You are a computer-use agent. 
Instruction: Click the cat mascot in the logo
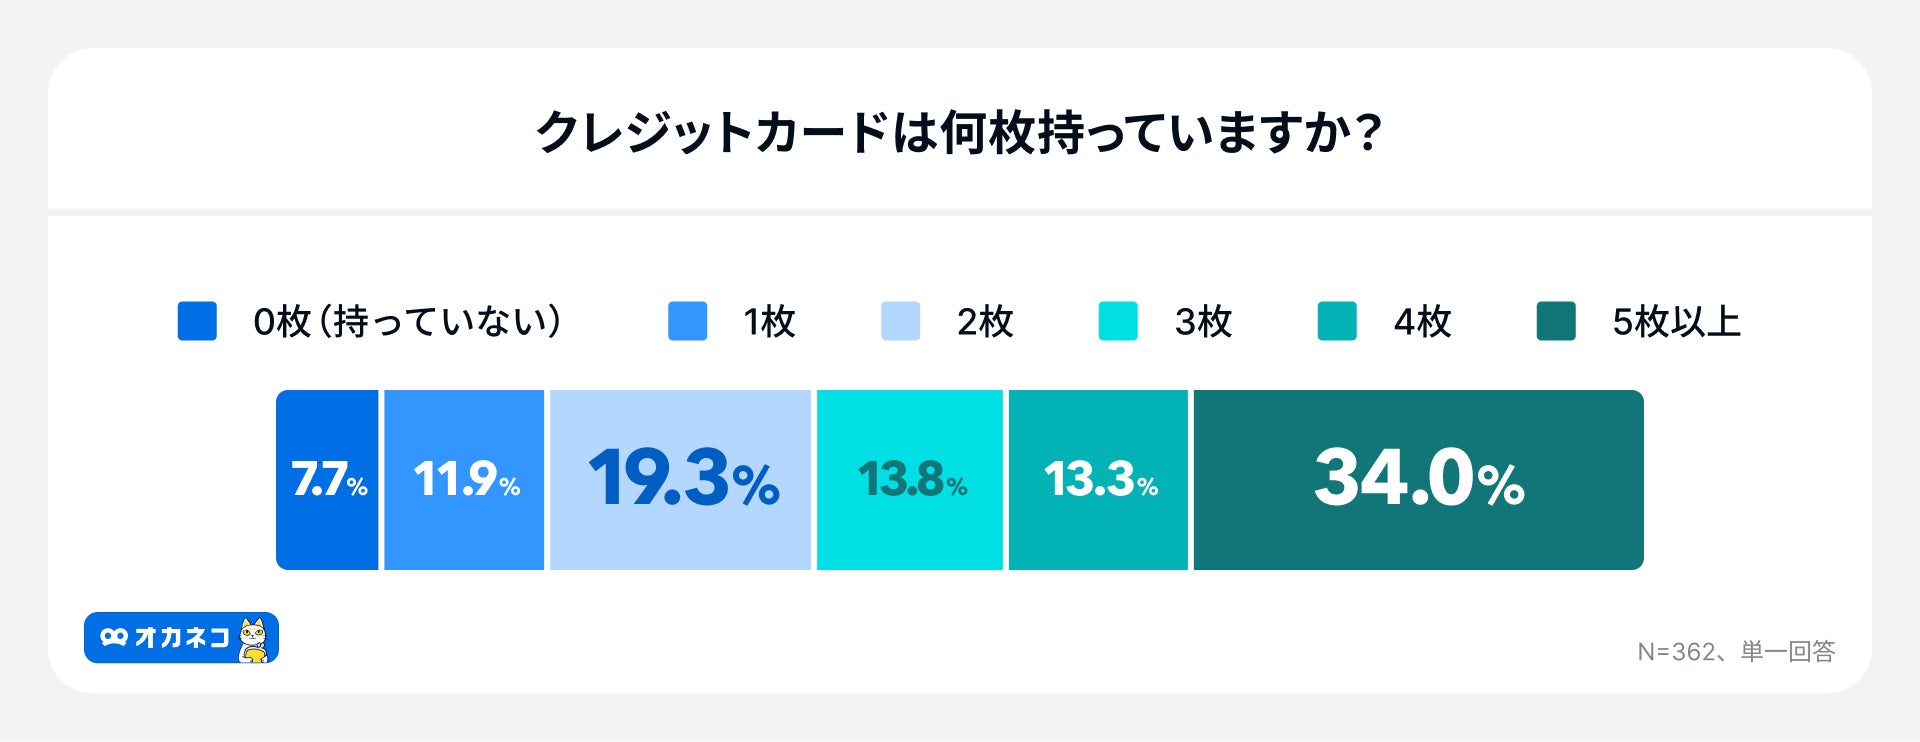[x=255, y=640]
